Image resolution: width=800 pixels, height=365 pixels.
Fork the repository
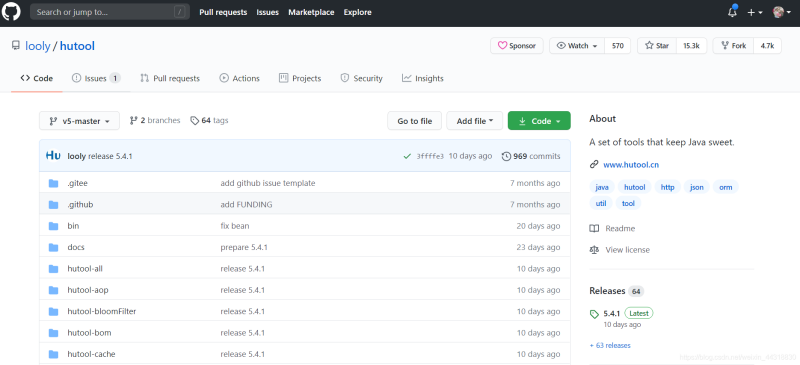[x=733, y=45]
